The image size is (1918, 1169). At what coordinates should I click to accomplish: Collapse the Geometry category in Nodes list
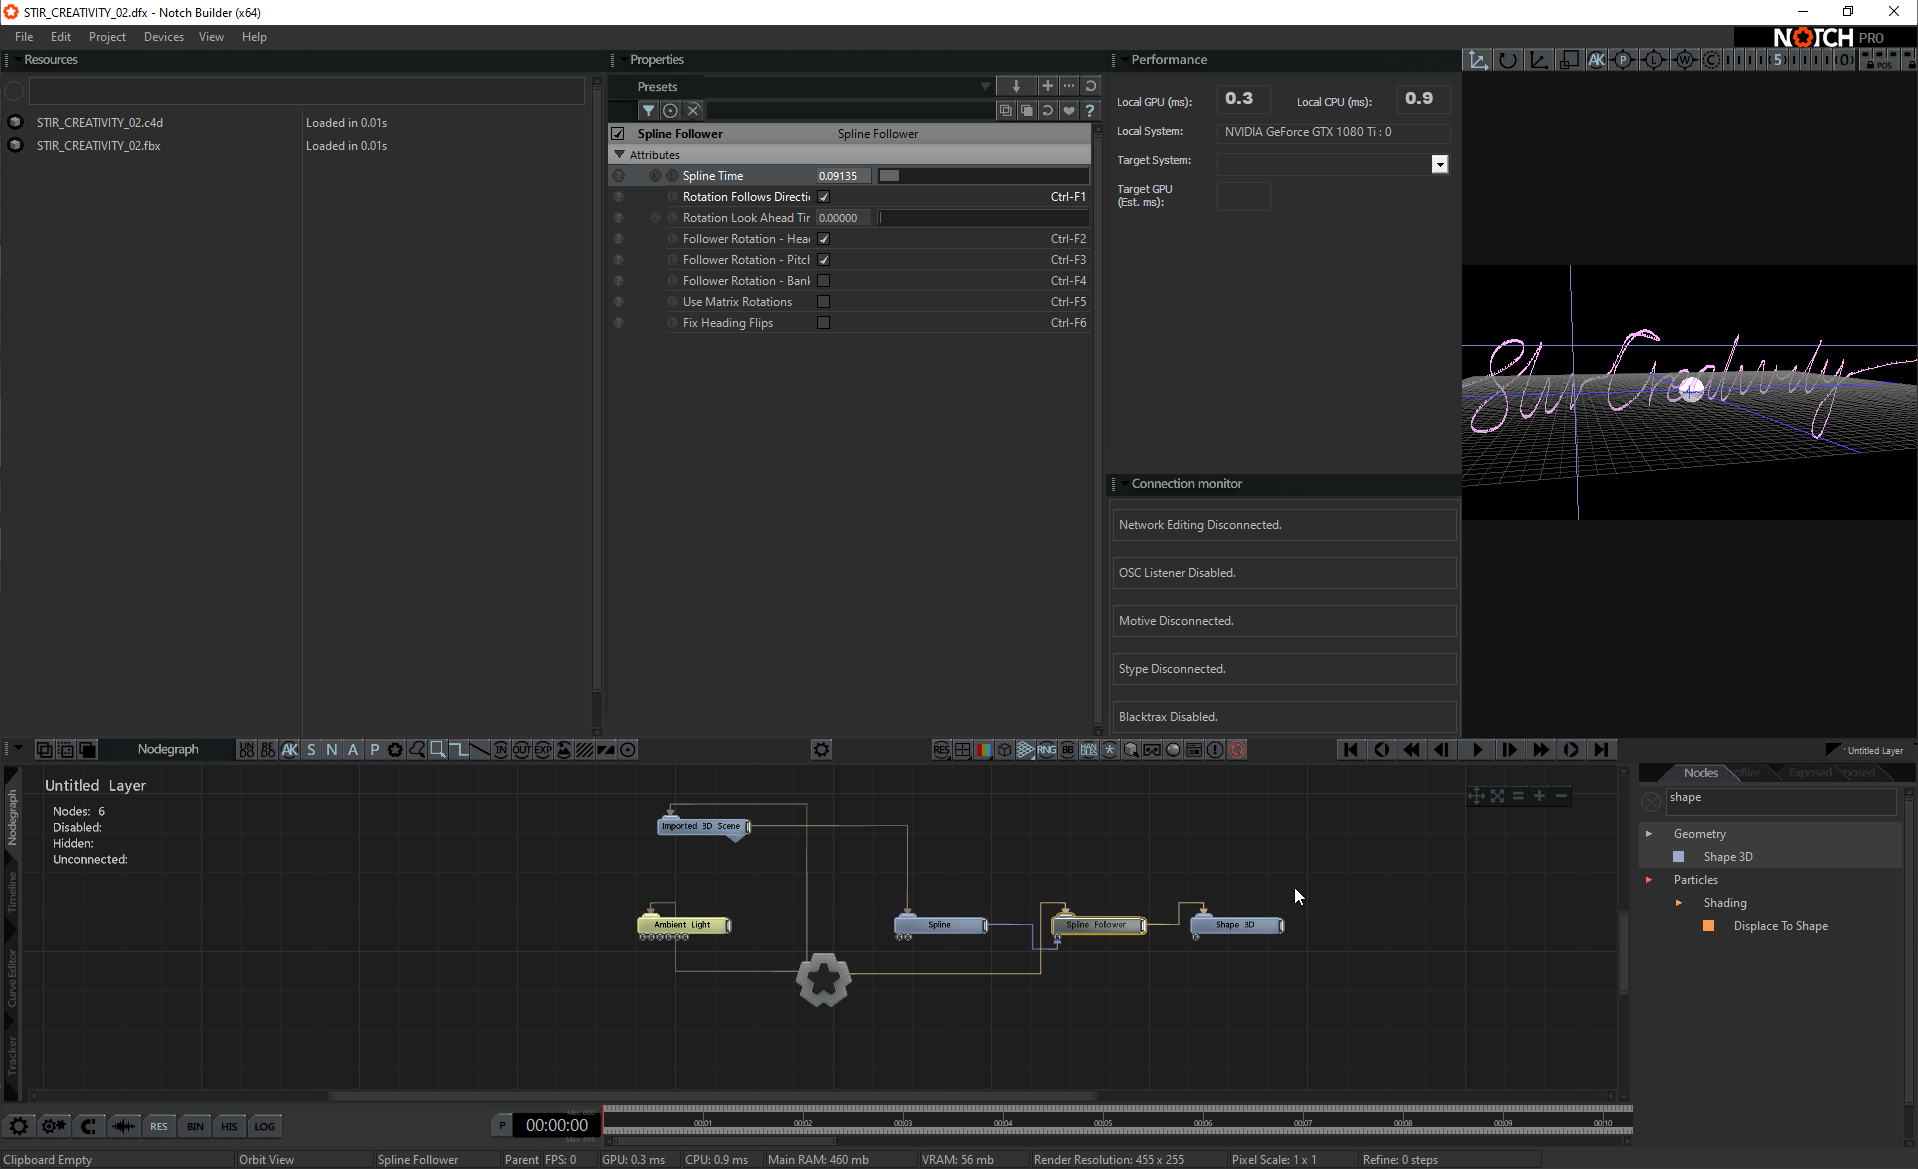1649,834
